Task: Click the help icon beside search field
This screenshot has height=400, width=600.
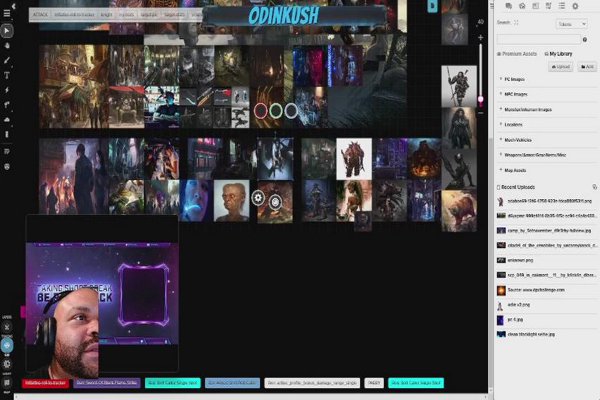Action: pos(585,39)
